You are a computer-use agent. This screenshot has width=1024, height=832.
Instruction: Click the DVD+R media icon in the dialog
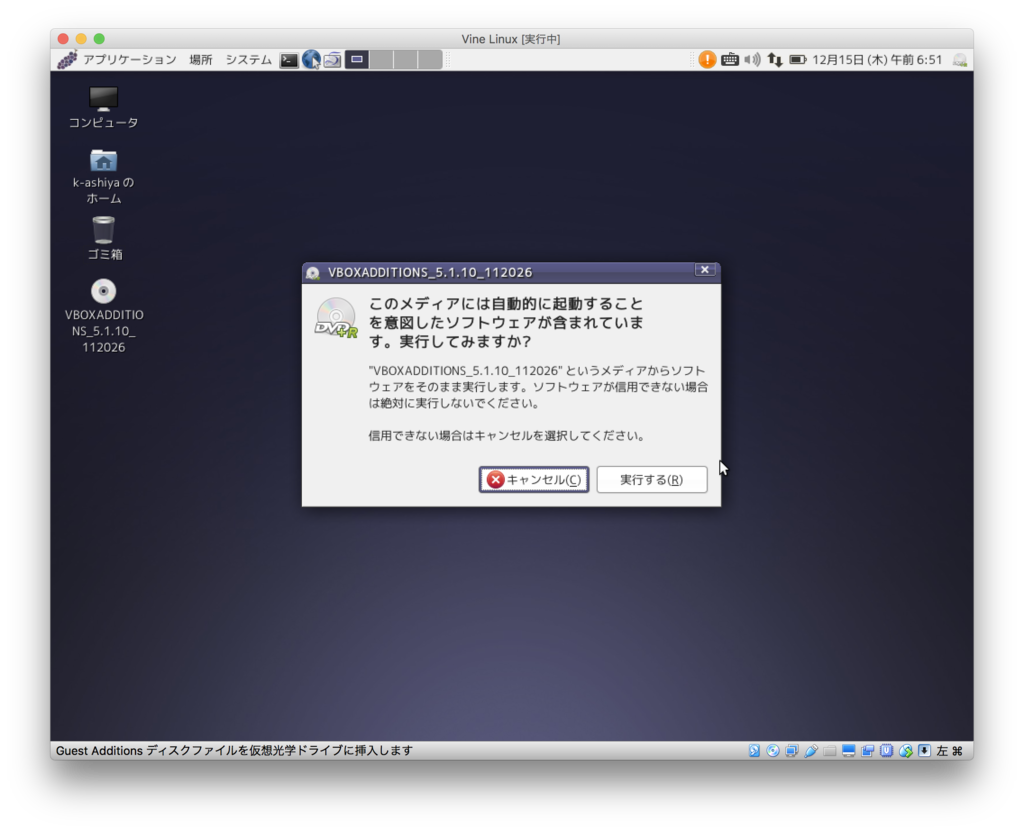pyautogui.click(x=336, y=318)
